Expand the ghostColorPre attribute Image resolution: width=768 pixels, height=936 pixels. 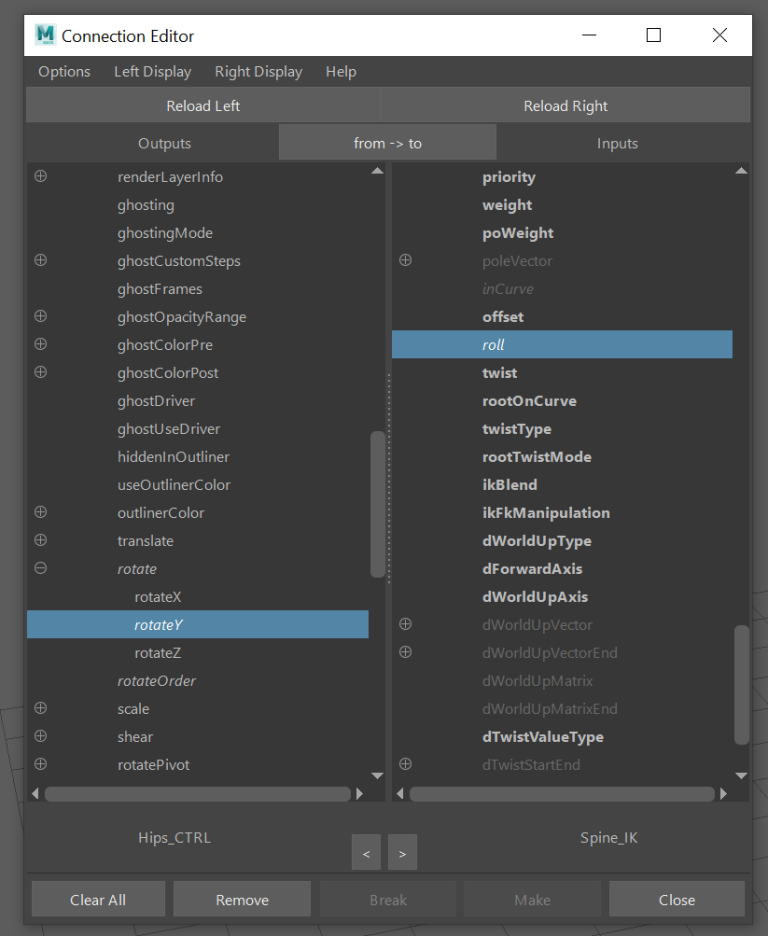(x=41, y=345)
